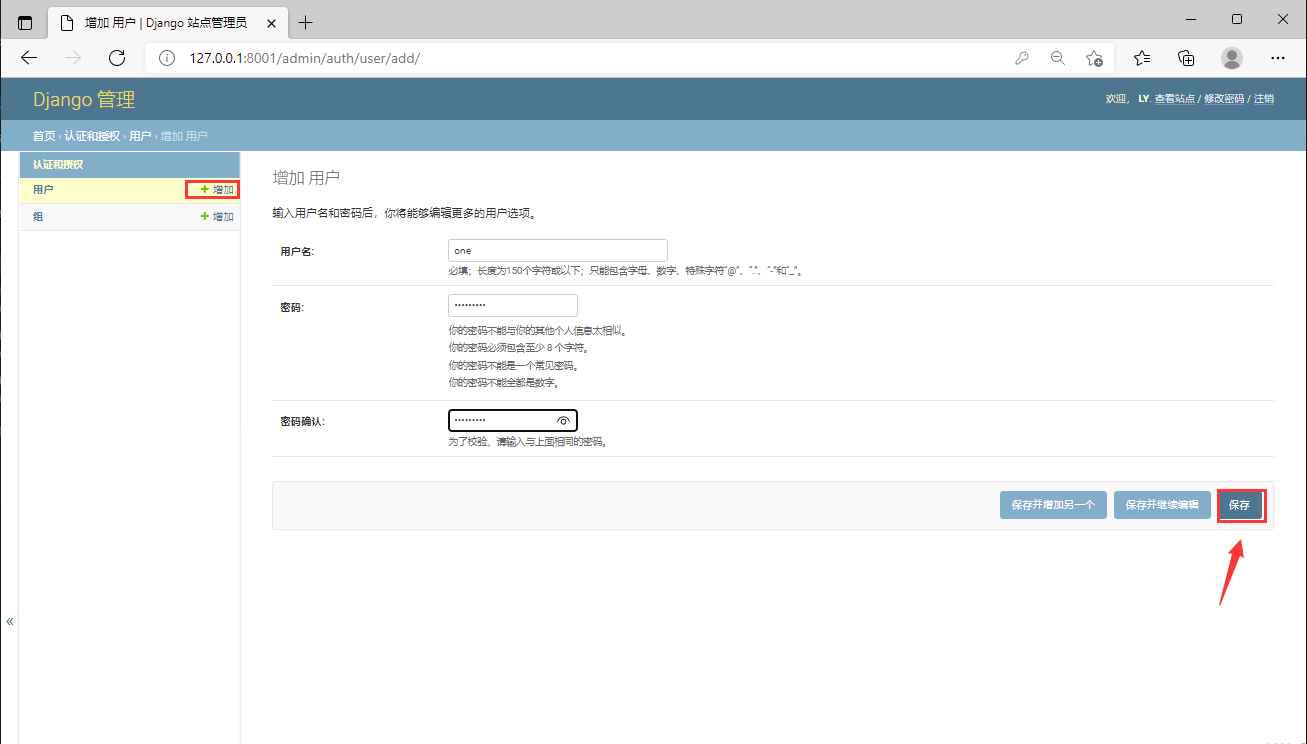This screenshot has height=744, width=1307.
Task: Click 保存并增加另一个 button
Action: pyautogui.click(x=1053, y=505)
